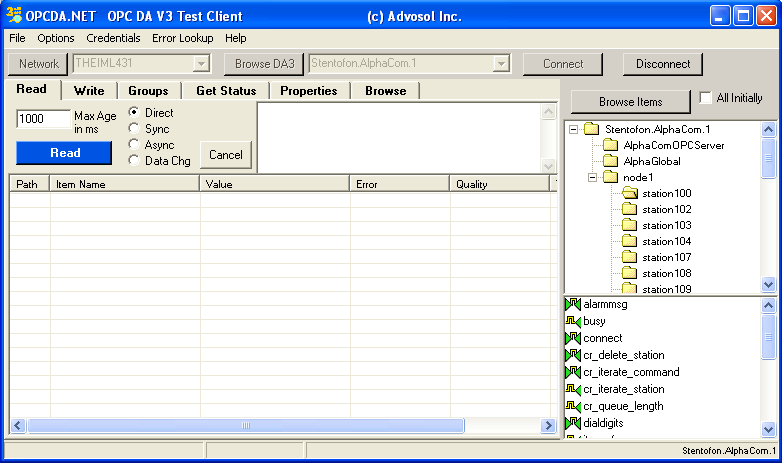
Task: Select the cr_queue_length item icon
Action: coord(572,406)
